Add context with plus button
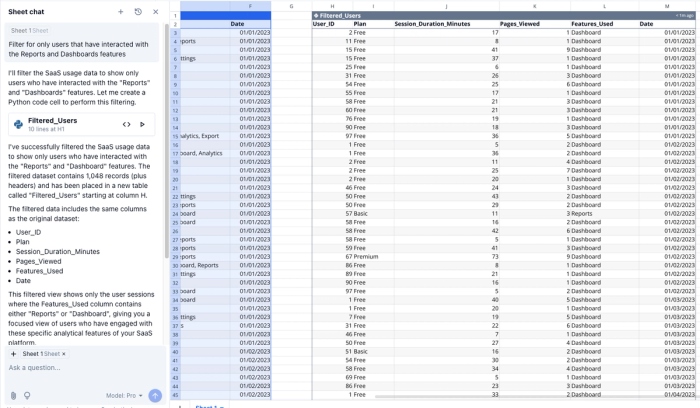The width and height of the screenshot is (700, 408). pos(13,354)
